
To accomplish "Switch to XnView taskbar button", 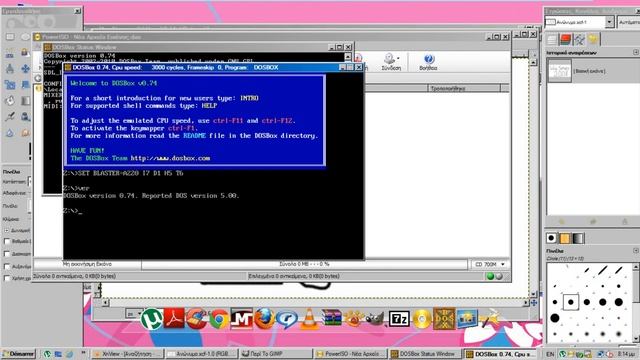I will [x=127, y=354].
